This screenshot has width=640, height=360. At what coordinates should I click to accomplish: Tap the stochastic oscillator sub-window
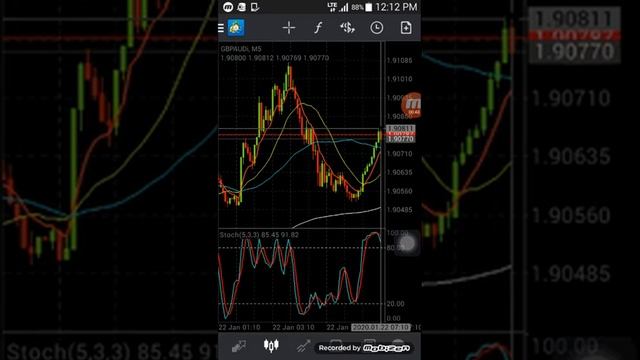(301, 276)
